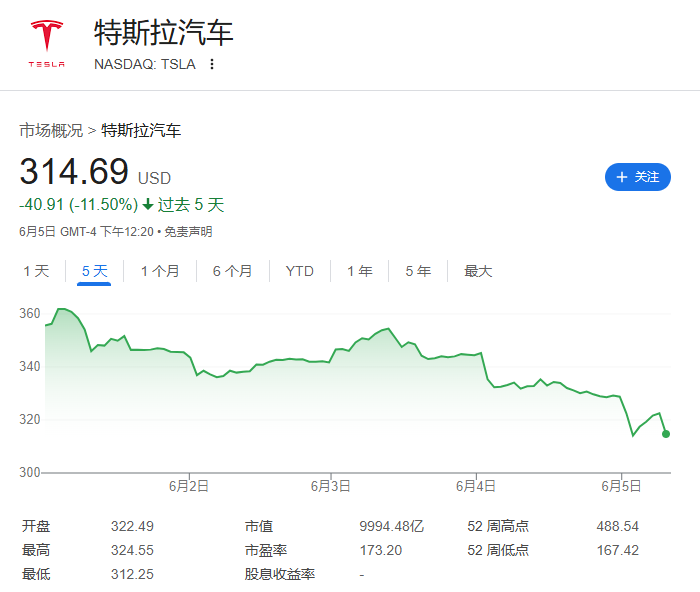Screen dimensions: 700x592
Task: Show the 最大 range tab
Action: (x=478, y=271)
